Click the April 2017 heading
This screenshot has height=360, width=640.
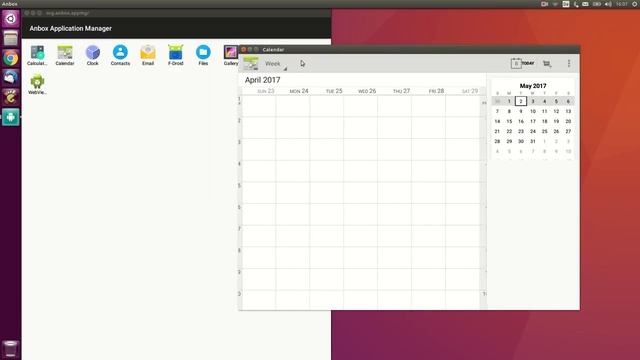[x=262, y=80]
